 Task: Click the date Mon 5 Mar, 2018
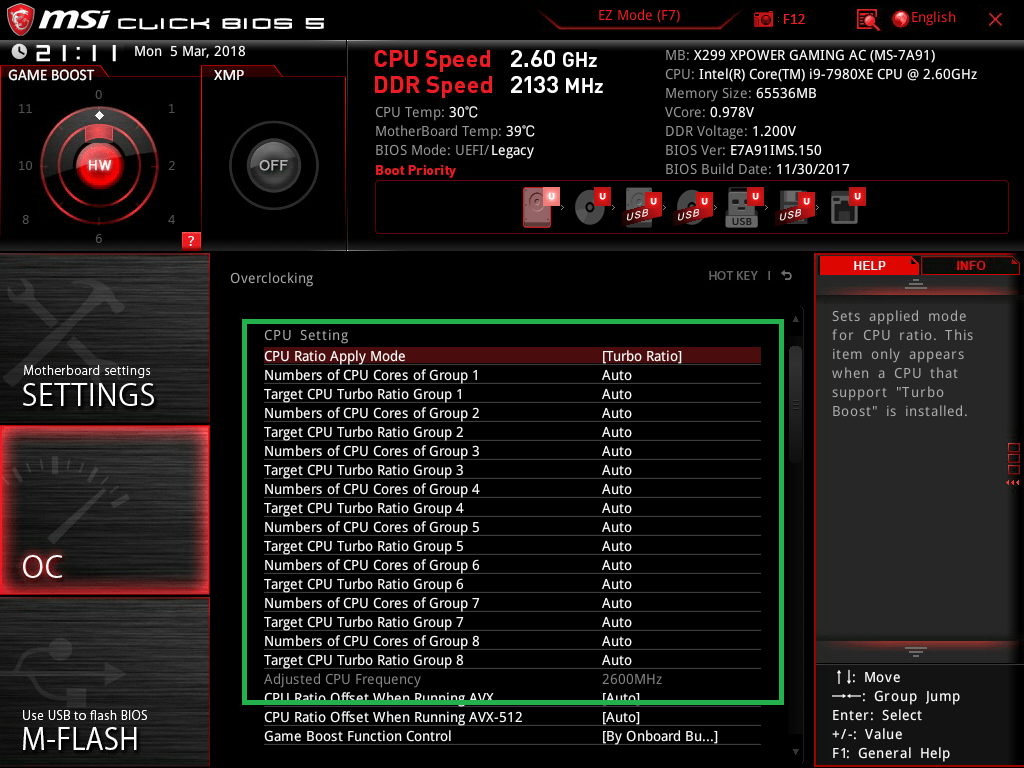pos(189,51)
